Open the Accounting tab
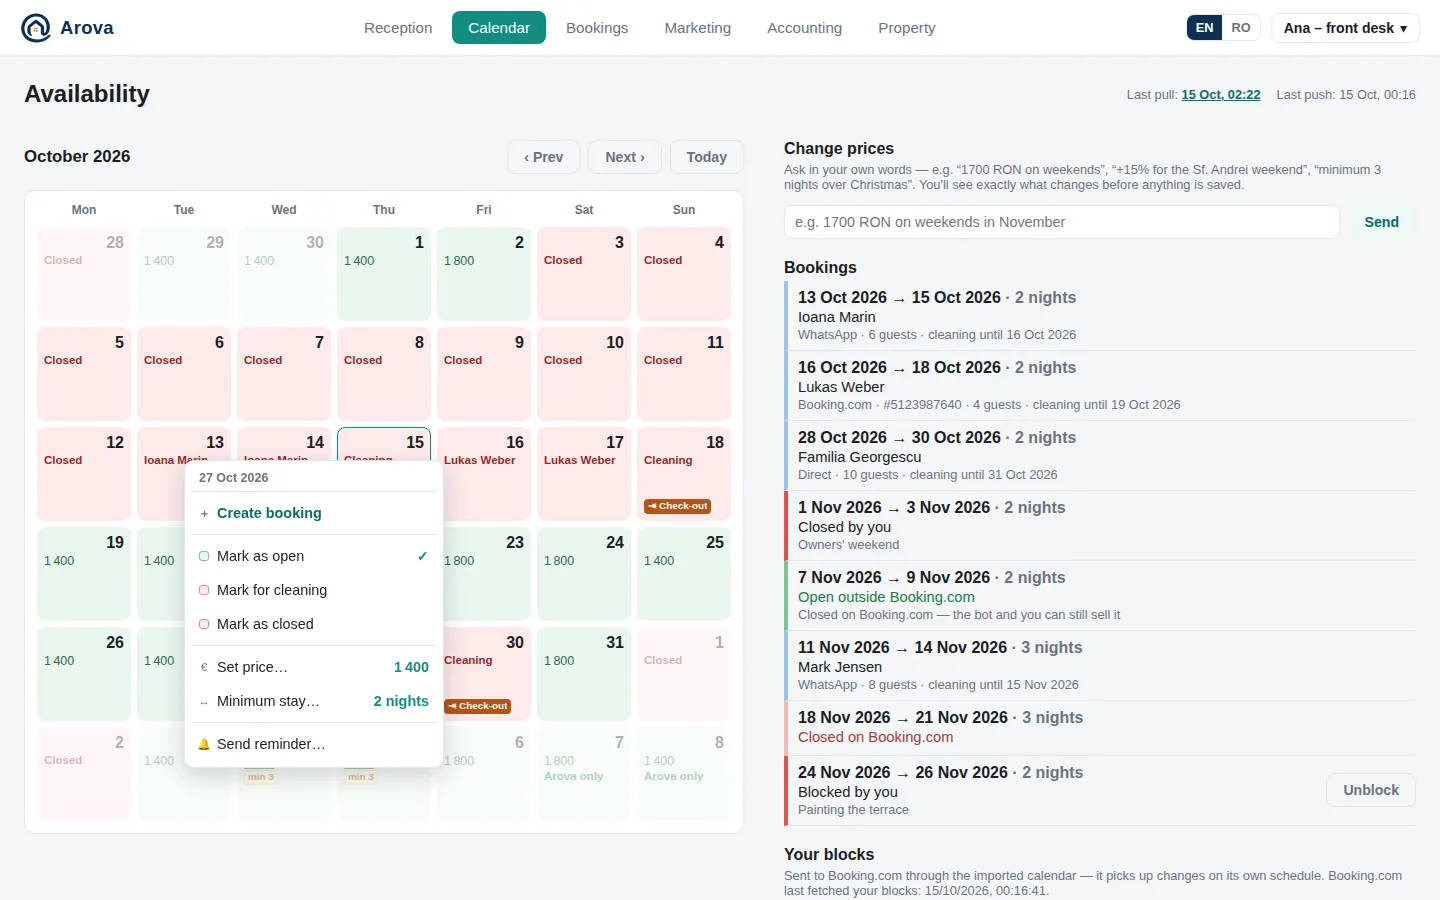1440x900 pixels. click(805, 28)
